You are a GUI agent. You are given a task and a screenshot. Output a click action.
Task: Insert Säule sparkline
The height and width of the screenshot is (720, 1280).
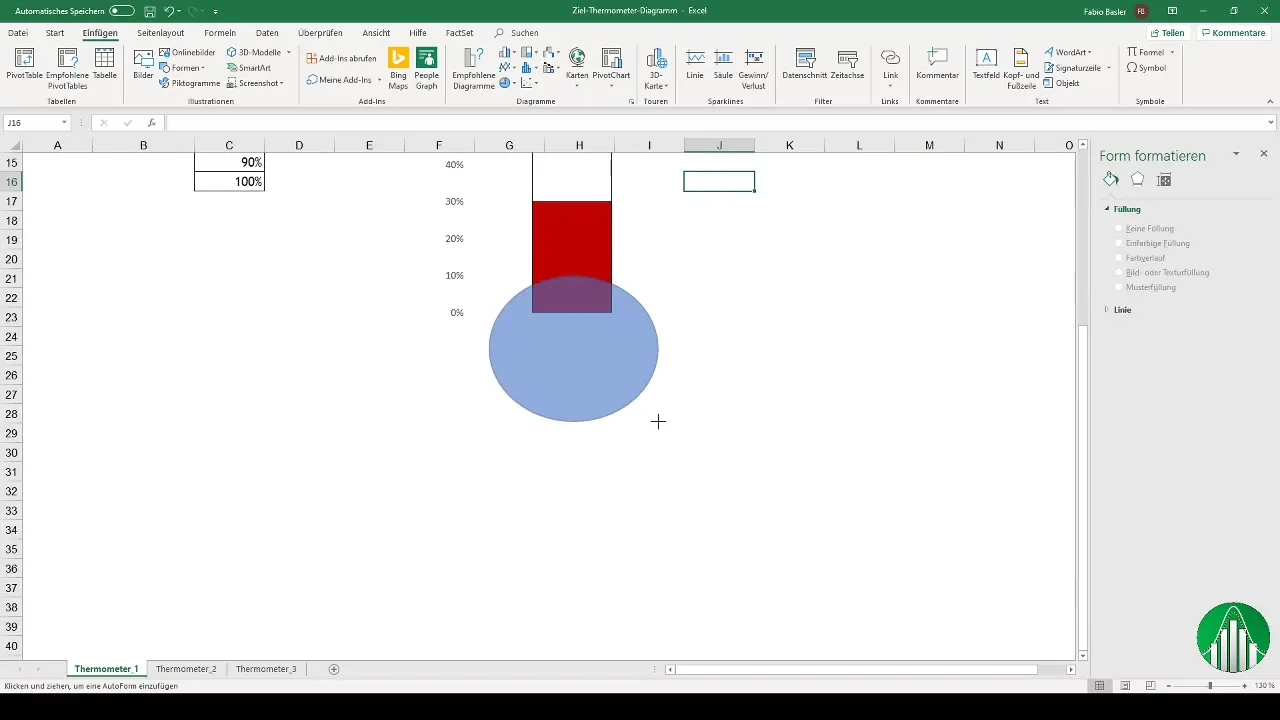point(723,64)
